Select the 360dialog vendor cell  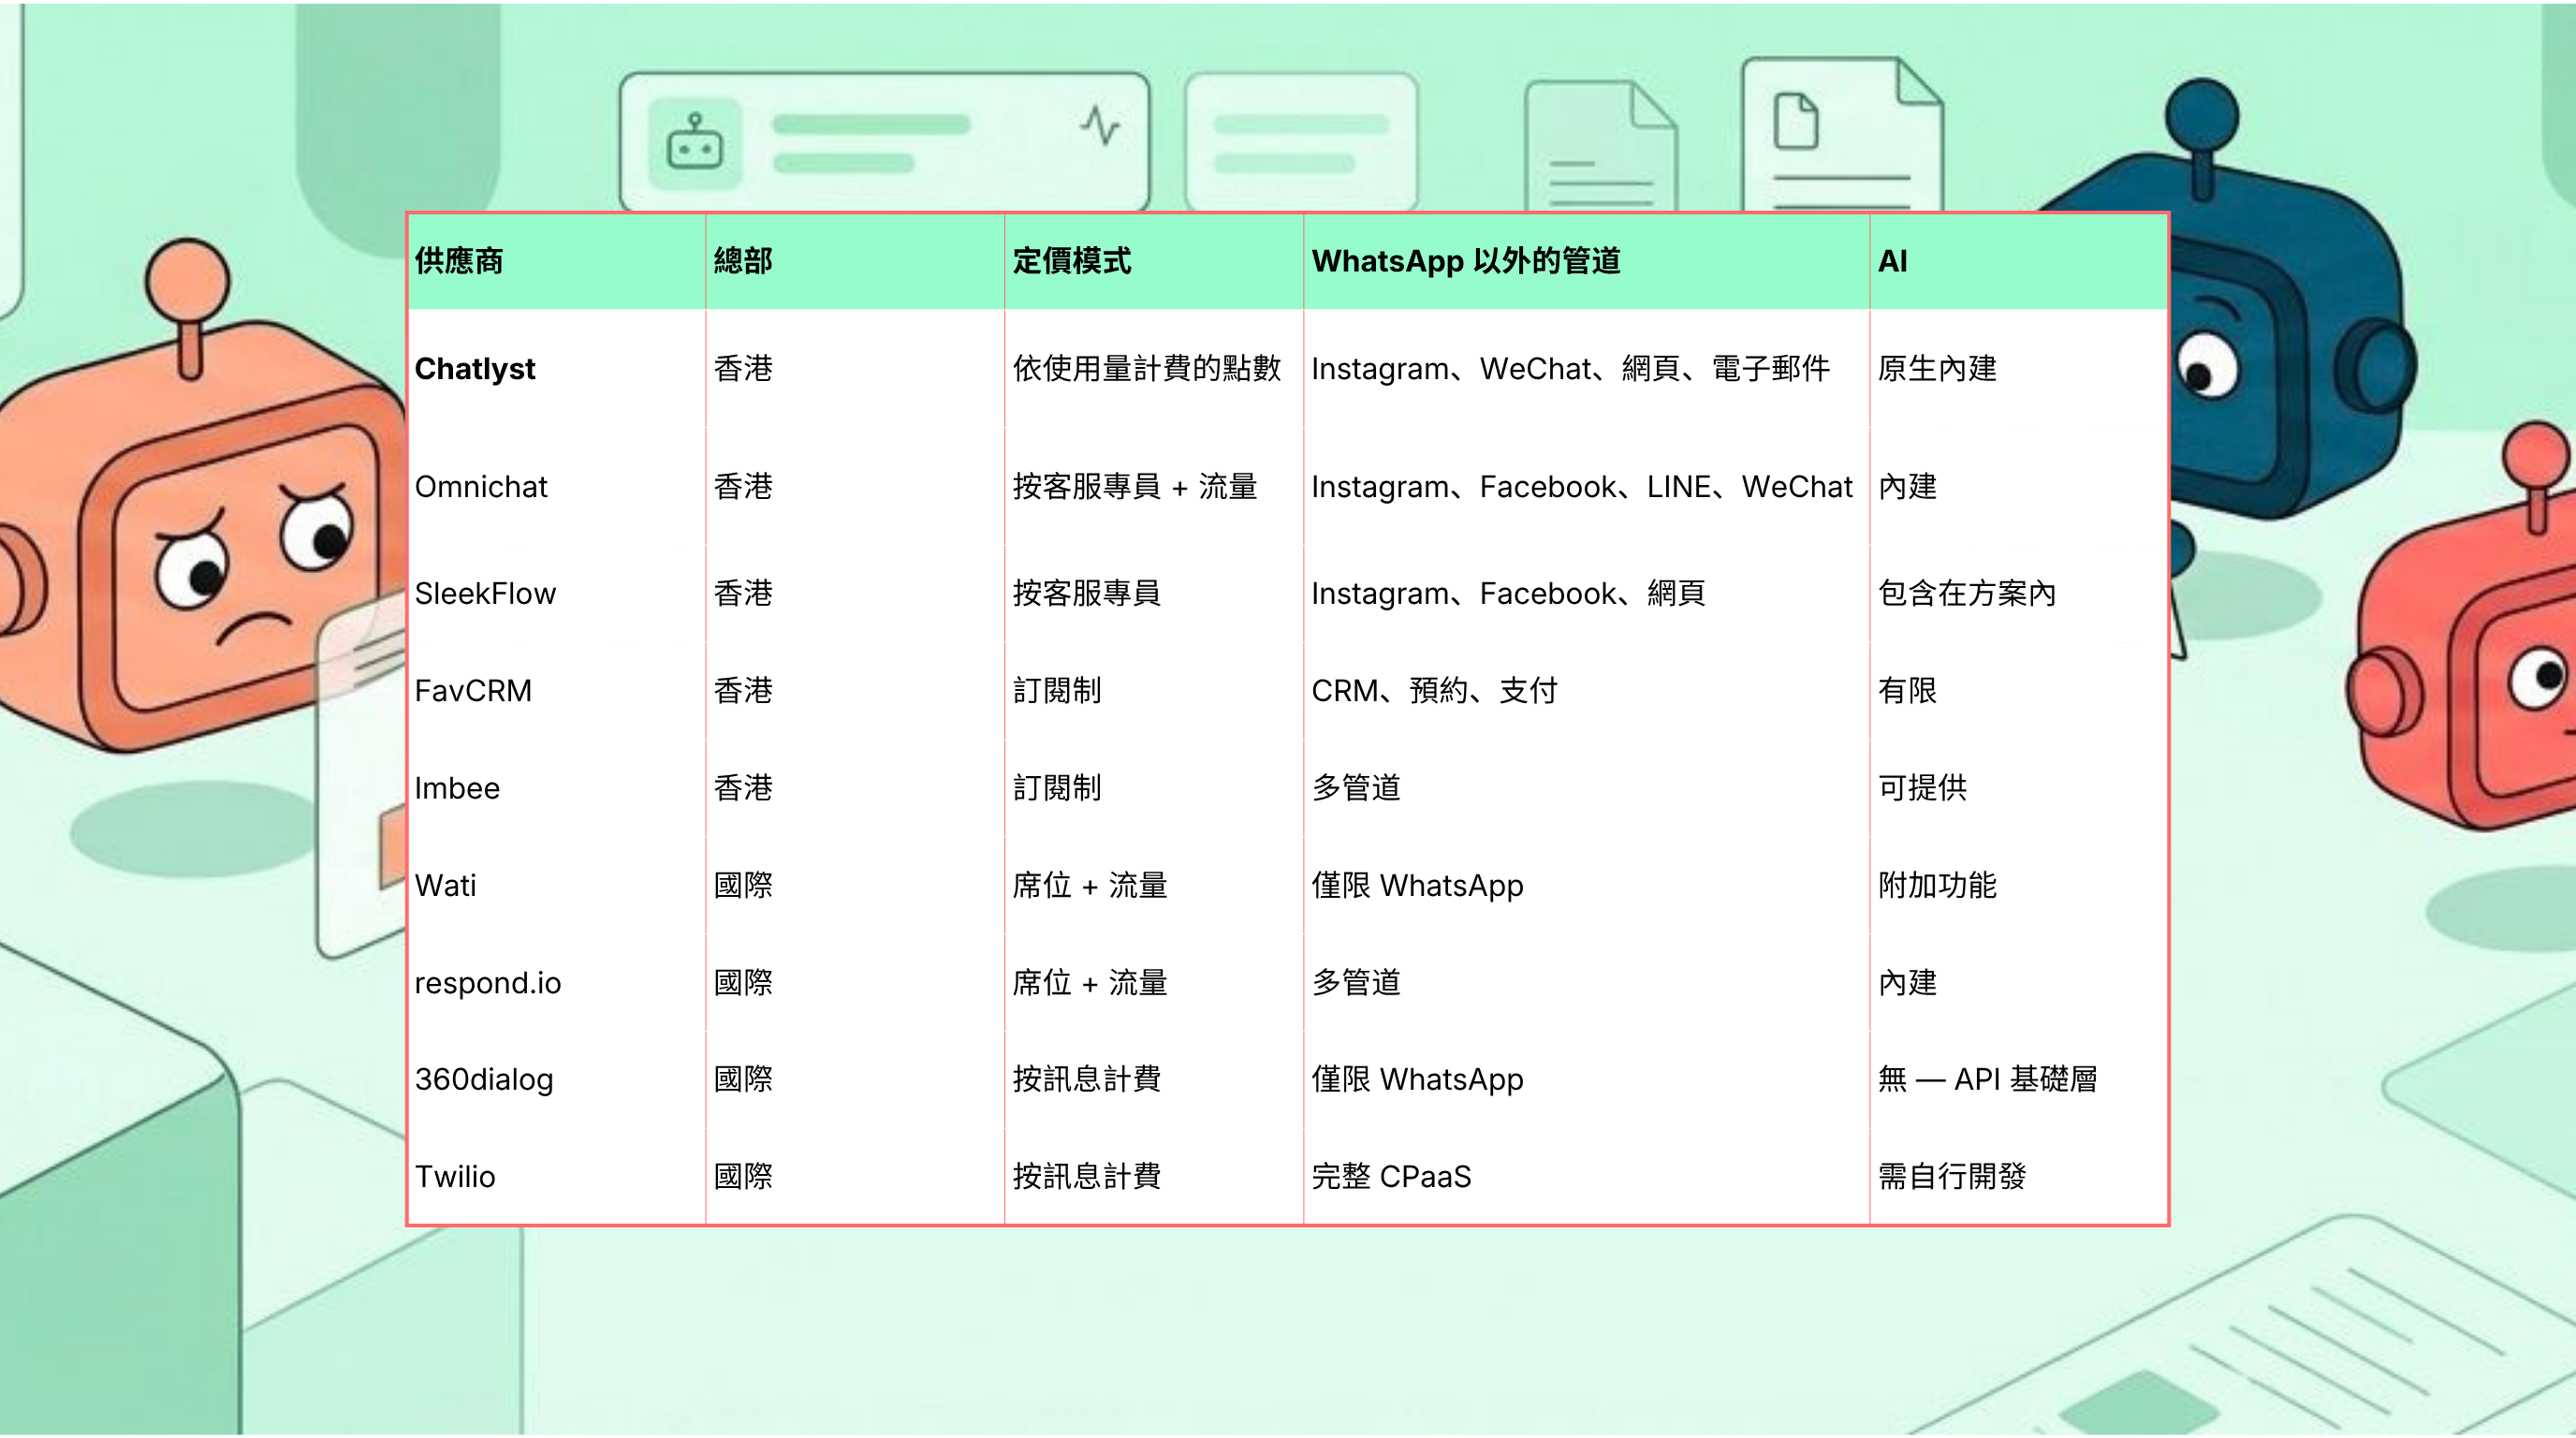556,1079
